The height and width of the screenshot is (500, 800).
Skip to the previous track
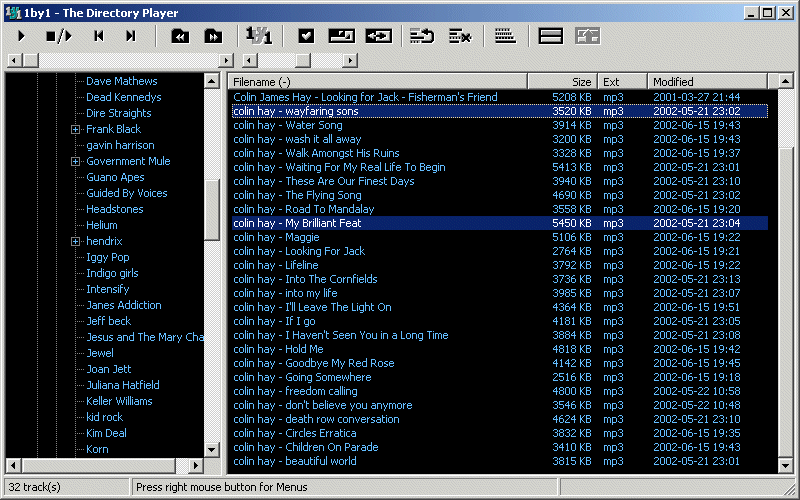point(98,36)
